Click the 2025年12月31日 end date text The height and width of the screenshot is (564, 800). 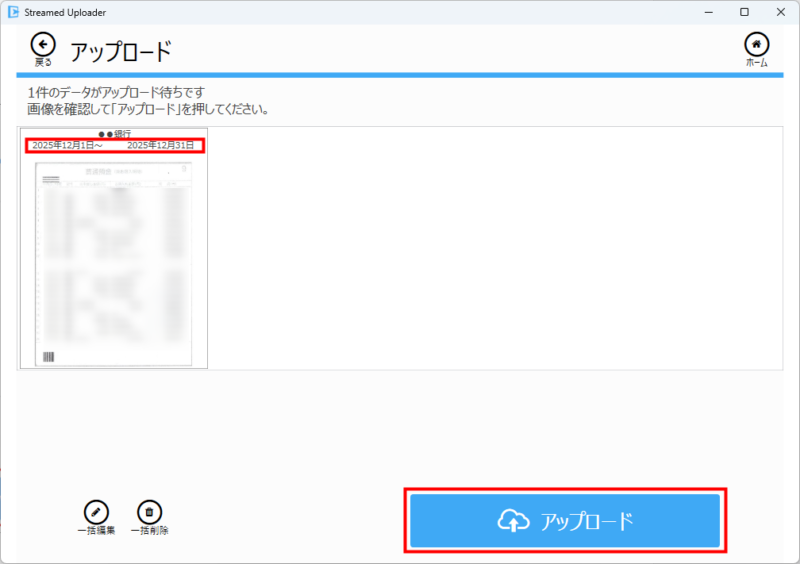pyautogui.click(x=161, y=145)
